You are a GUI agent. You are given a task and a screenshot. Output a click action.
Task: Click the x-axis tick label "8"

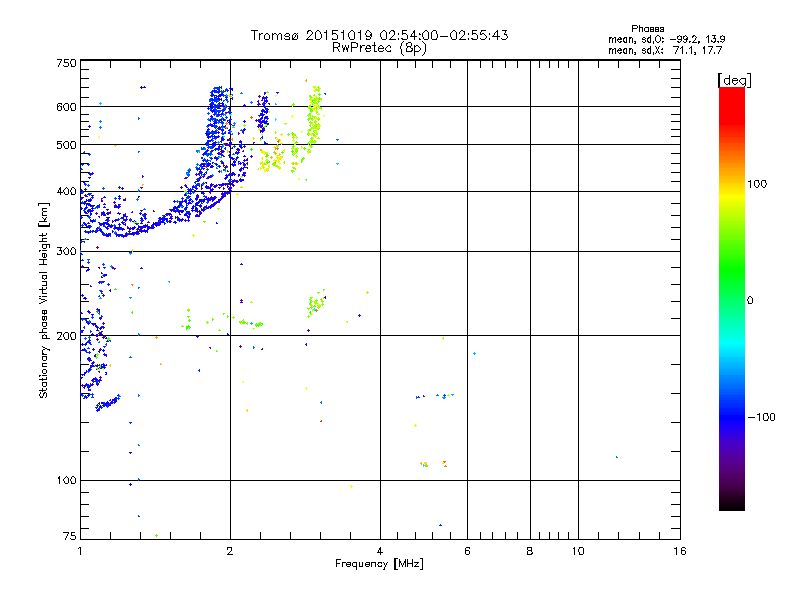coord(530,551)
